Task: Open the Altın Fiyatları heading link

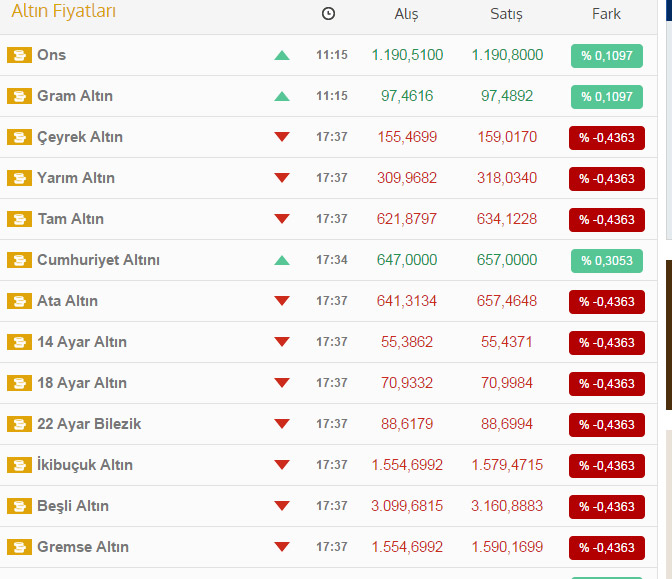Action: click(63, 12)
